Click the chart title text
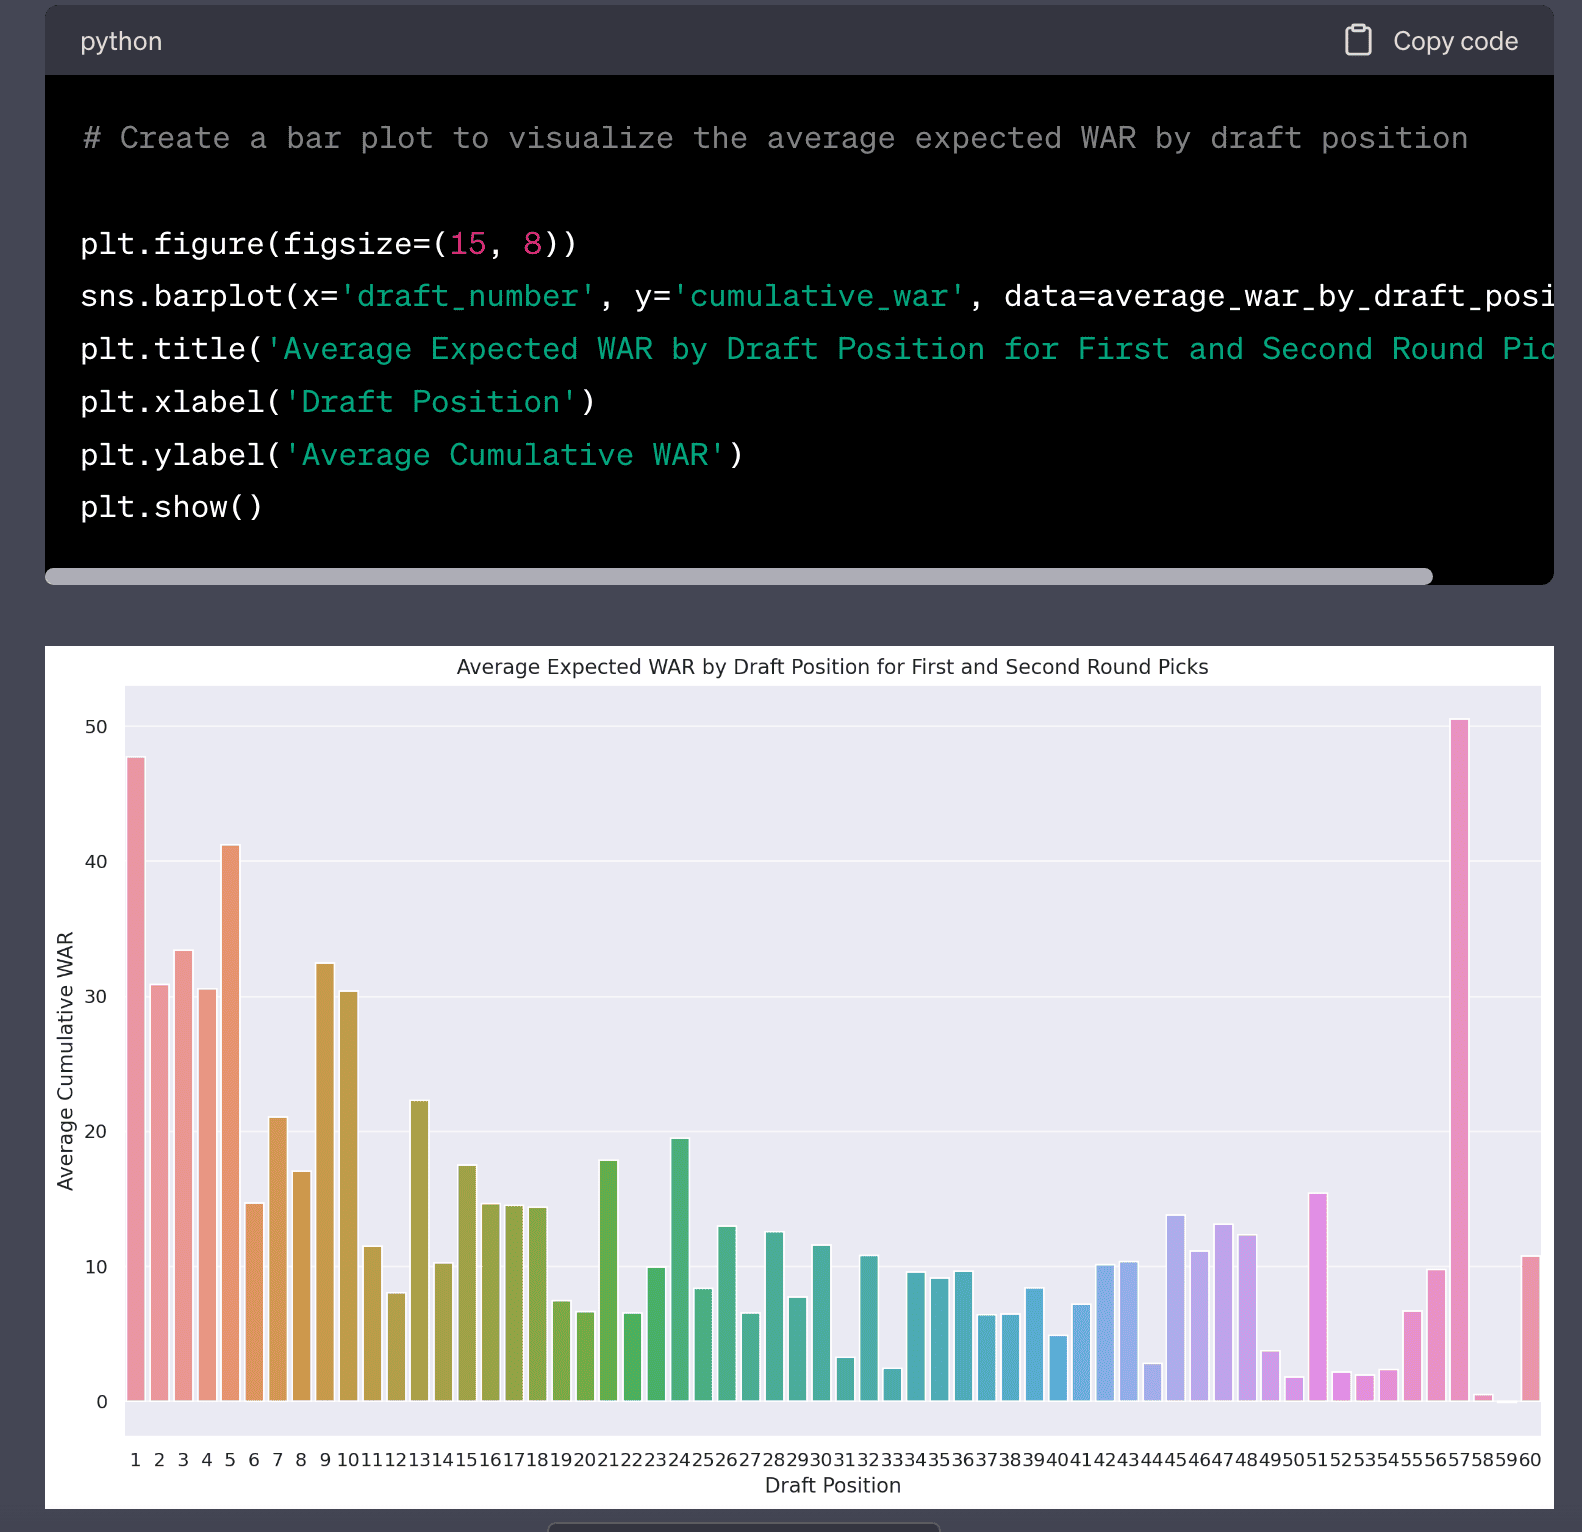Image resolution: width=1582 pixels, height=1532 pixels. (x=832, y=667)
